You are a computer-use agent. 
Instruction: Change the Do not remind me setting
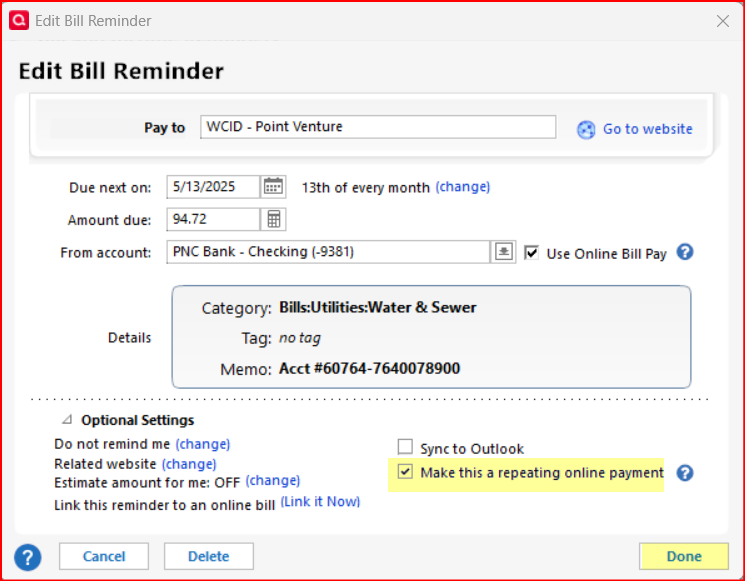pos(203,444)
